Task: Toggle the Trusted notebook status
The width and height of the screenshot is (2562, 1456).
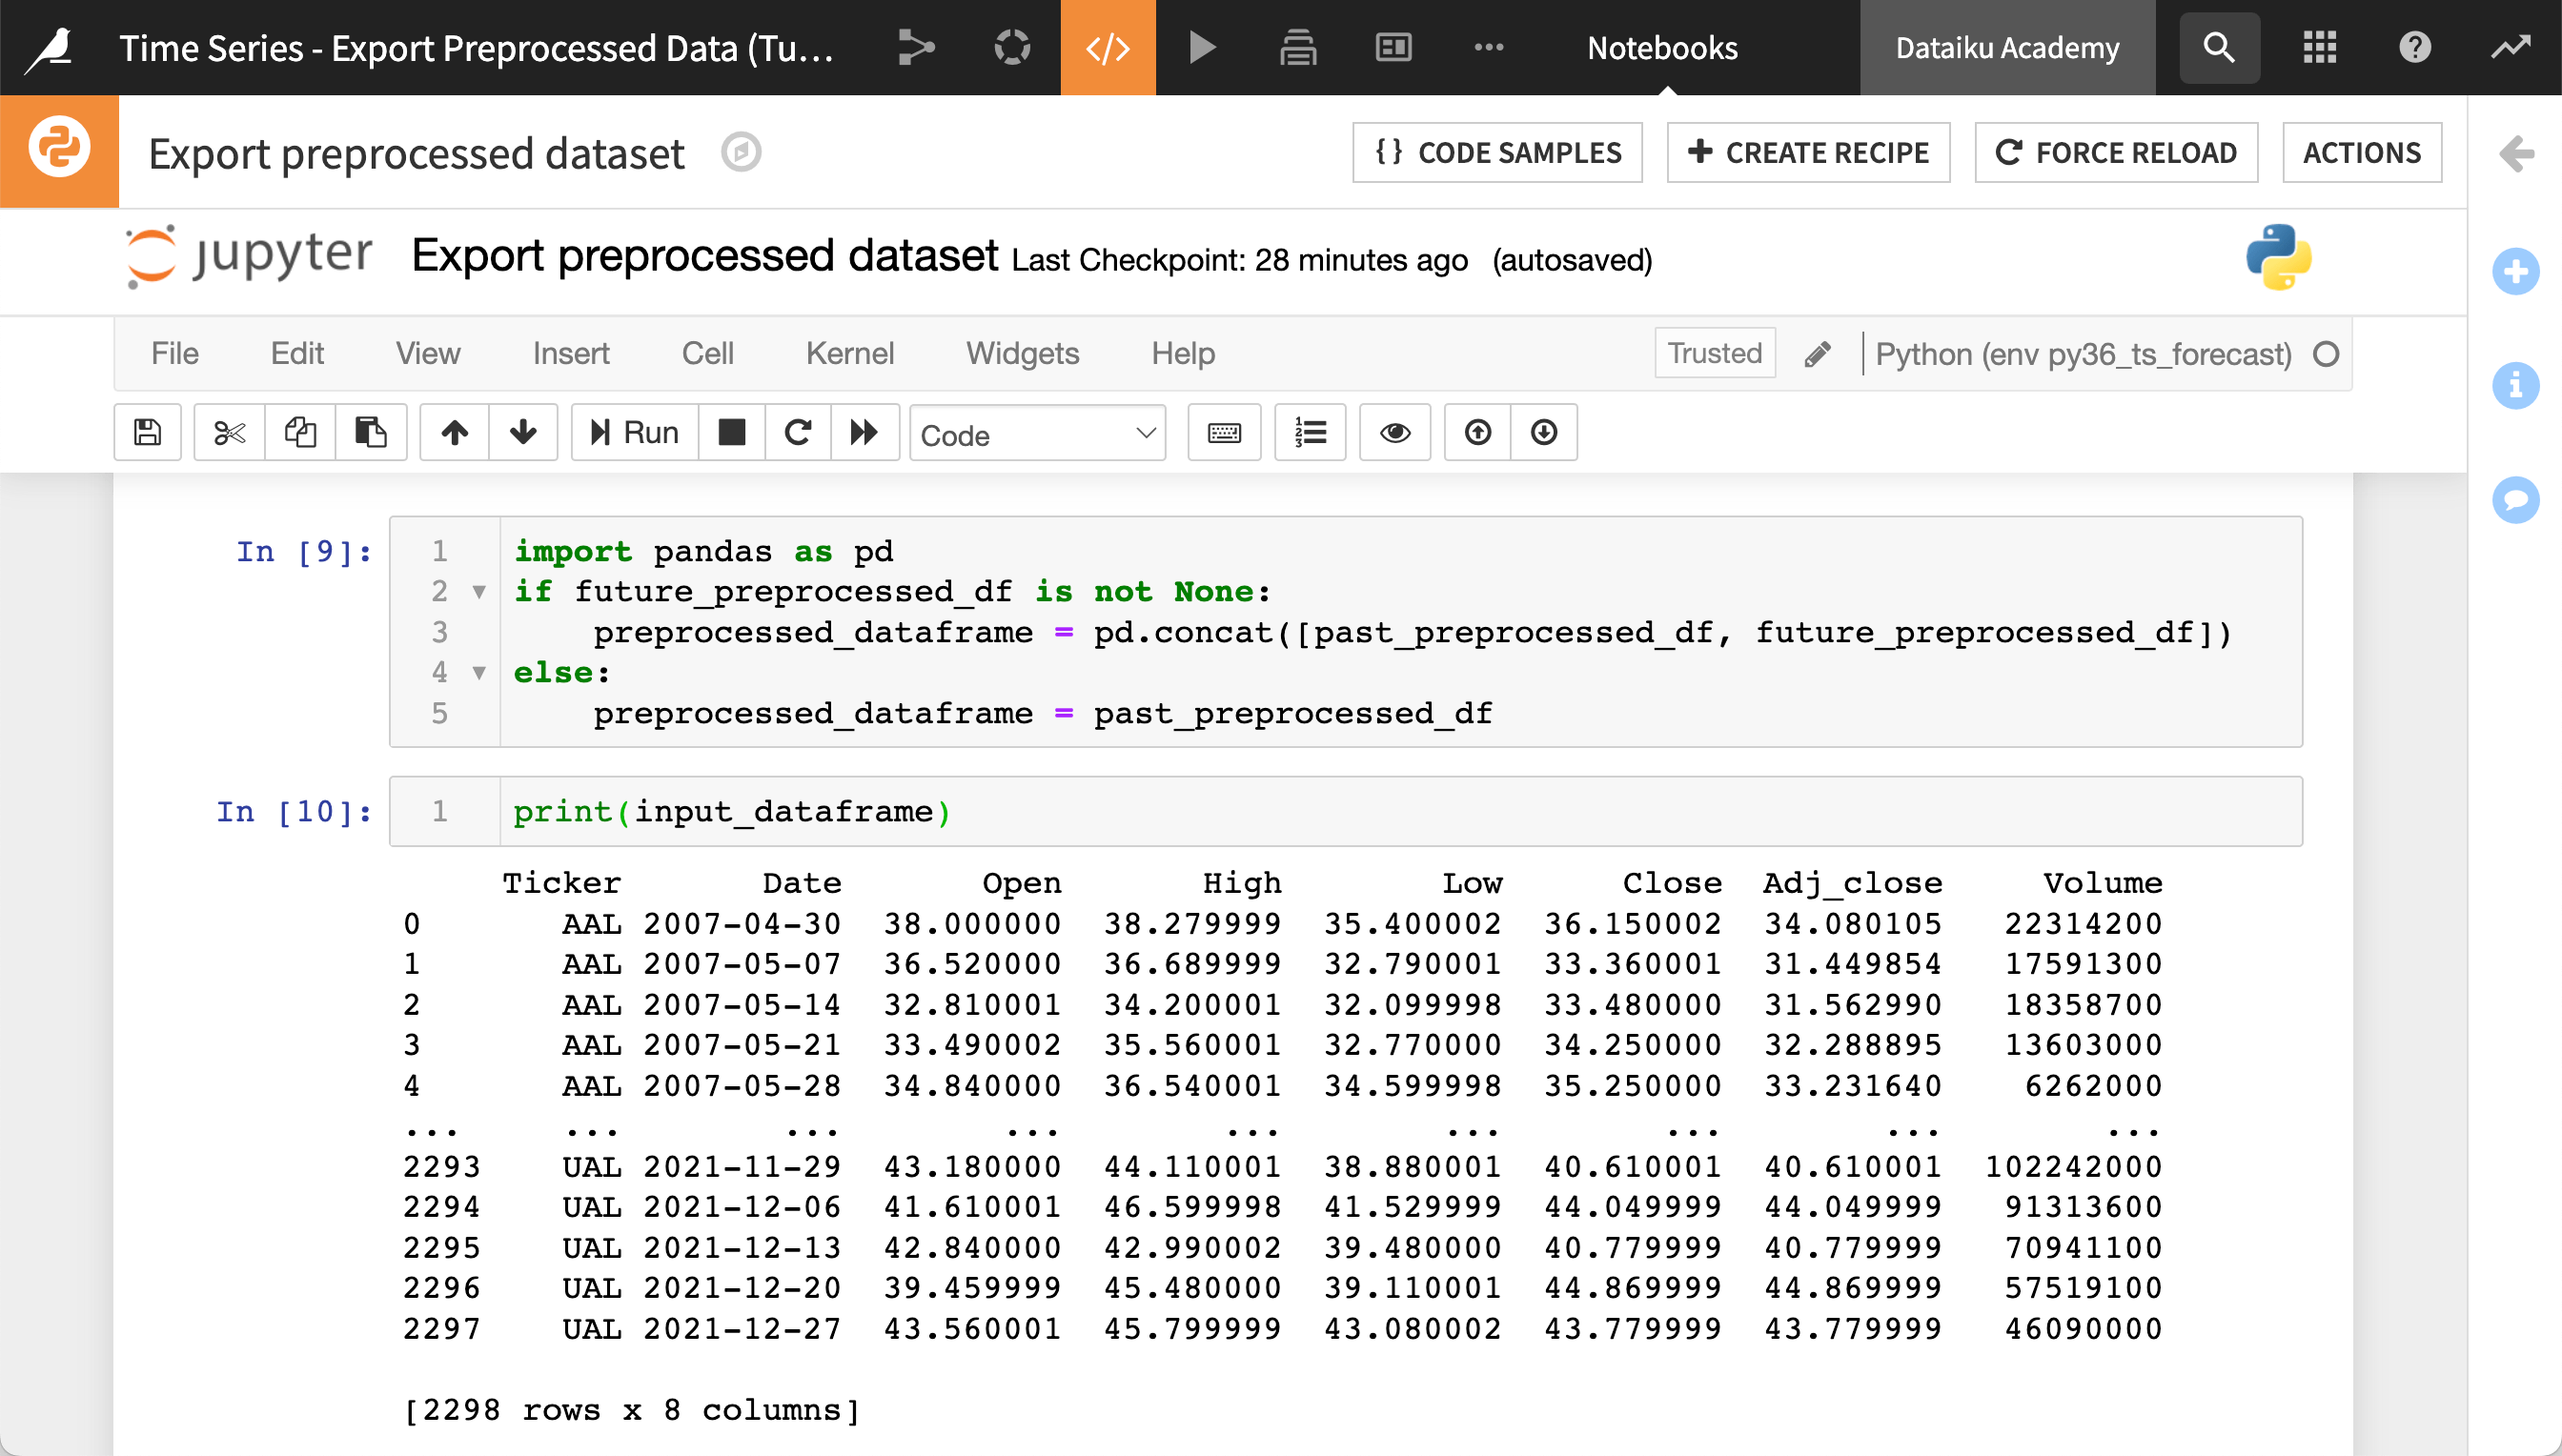Action: coord(1713,353)
